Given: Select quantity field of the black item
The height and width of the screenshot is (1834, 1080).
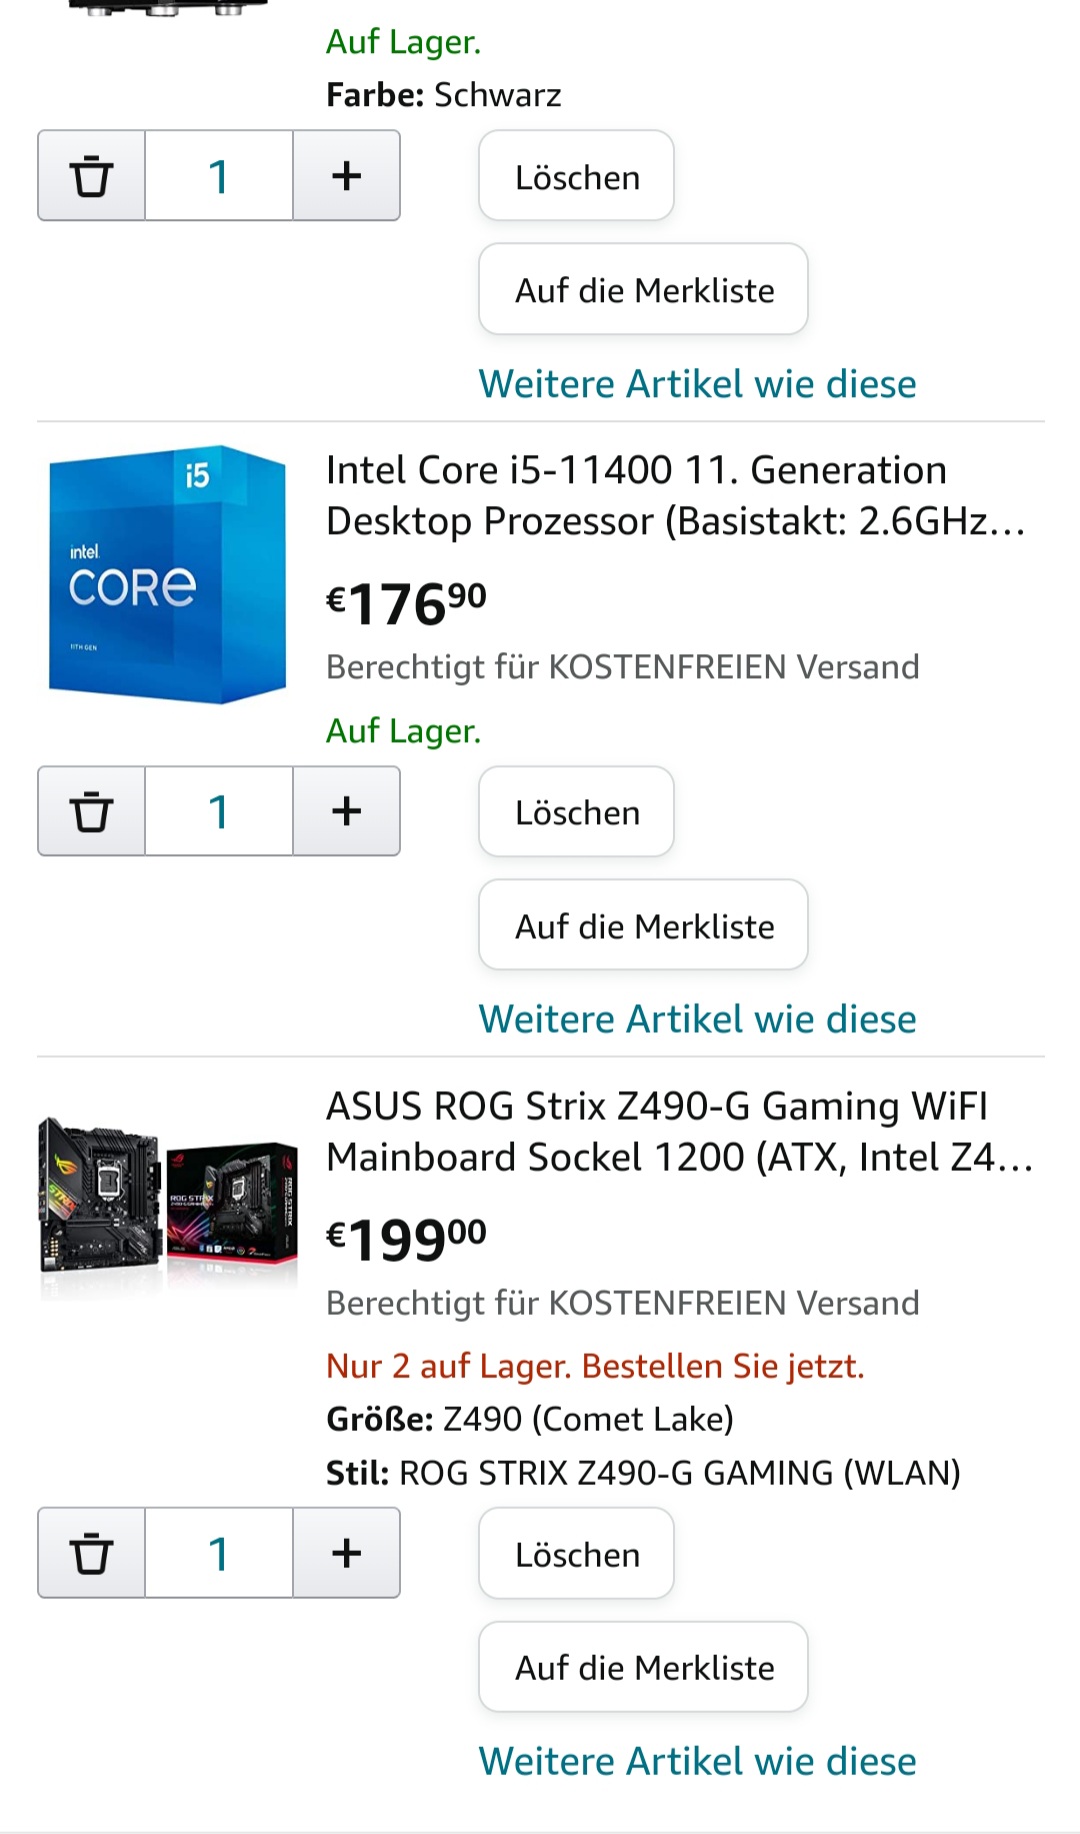Looking at the screenshot, I should [x=219, y=176].
